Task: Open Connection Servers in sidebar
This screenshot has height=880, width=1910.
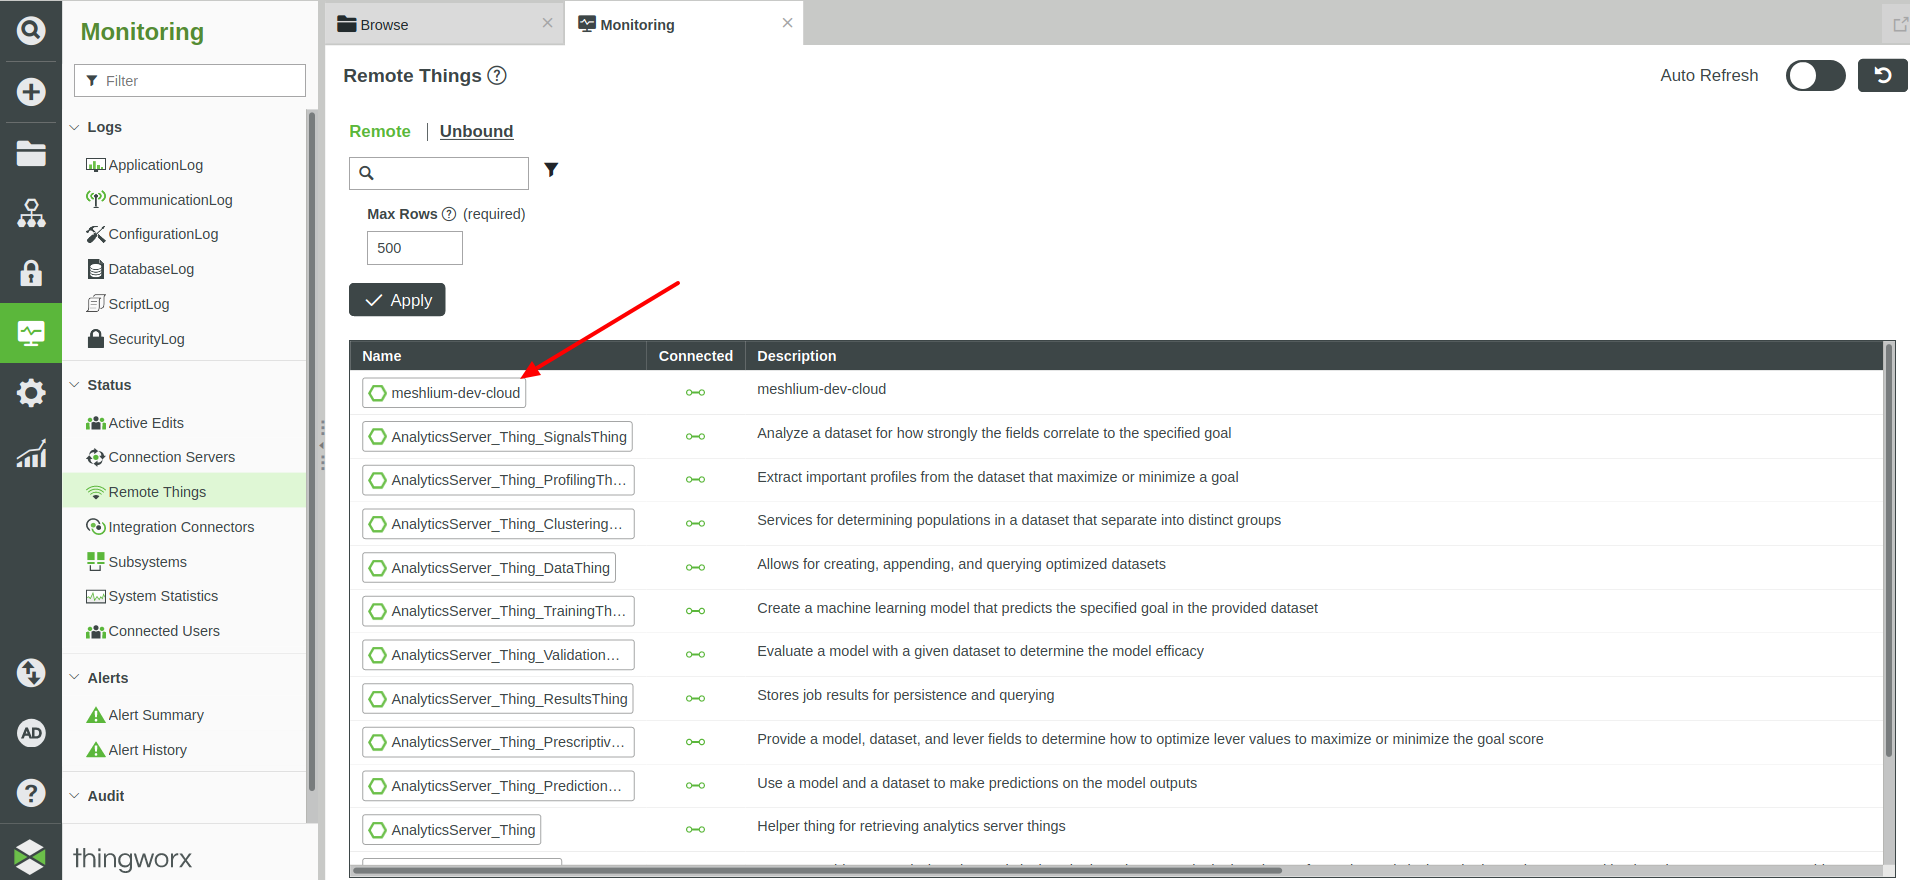Action: [161, 457]
